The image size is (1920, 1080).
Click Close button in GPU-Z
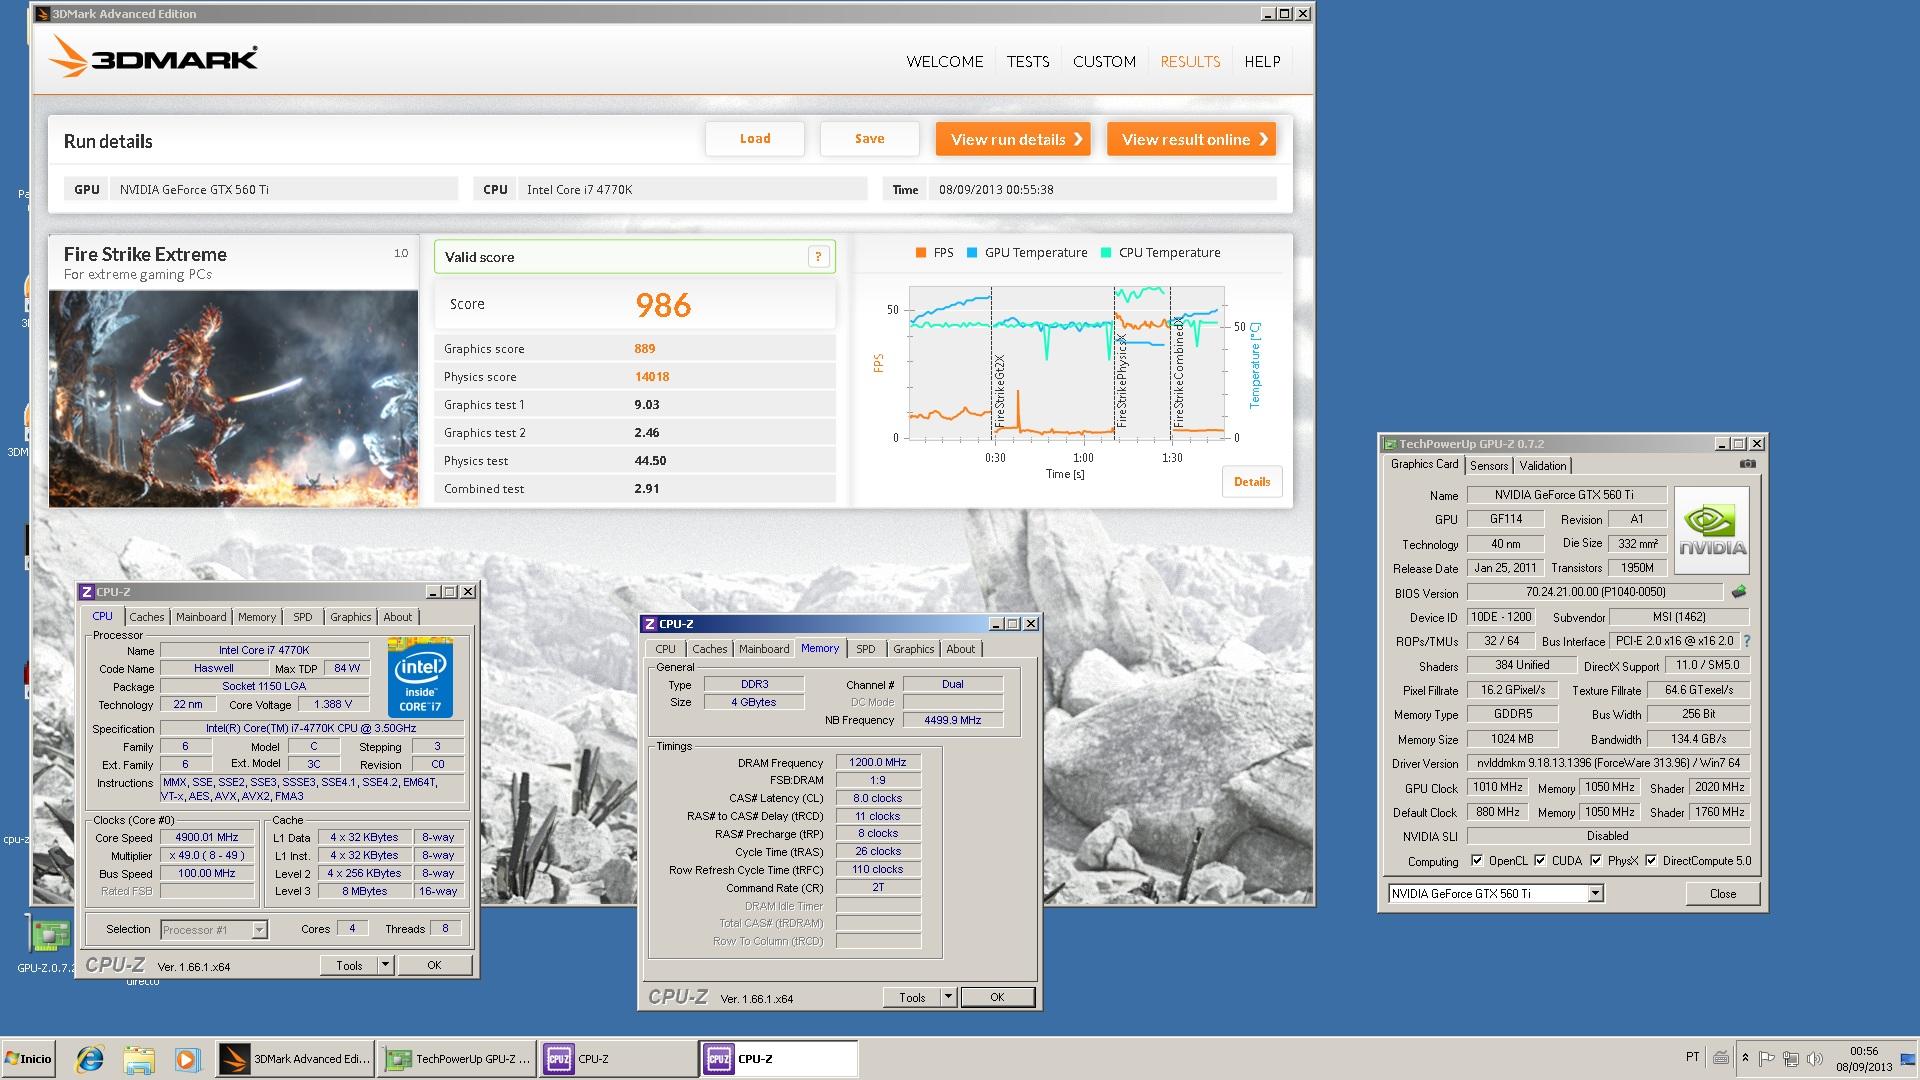click(1722, 893)
